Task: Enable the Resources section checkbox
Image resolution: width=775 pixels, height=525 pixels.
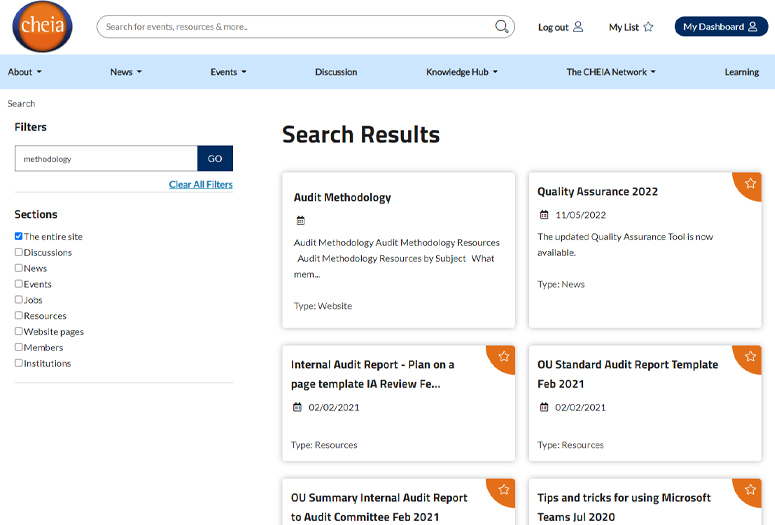Action: coord(19,315)
